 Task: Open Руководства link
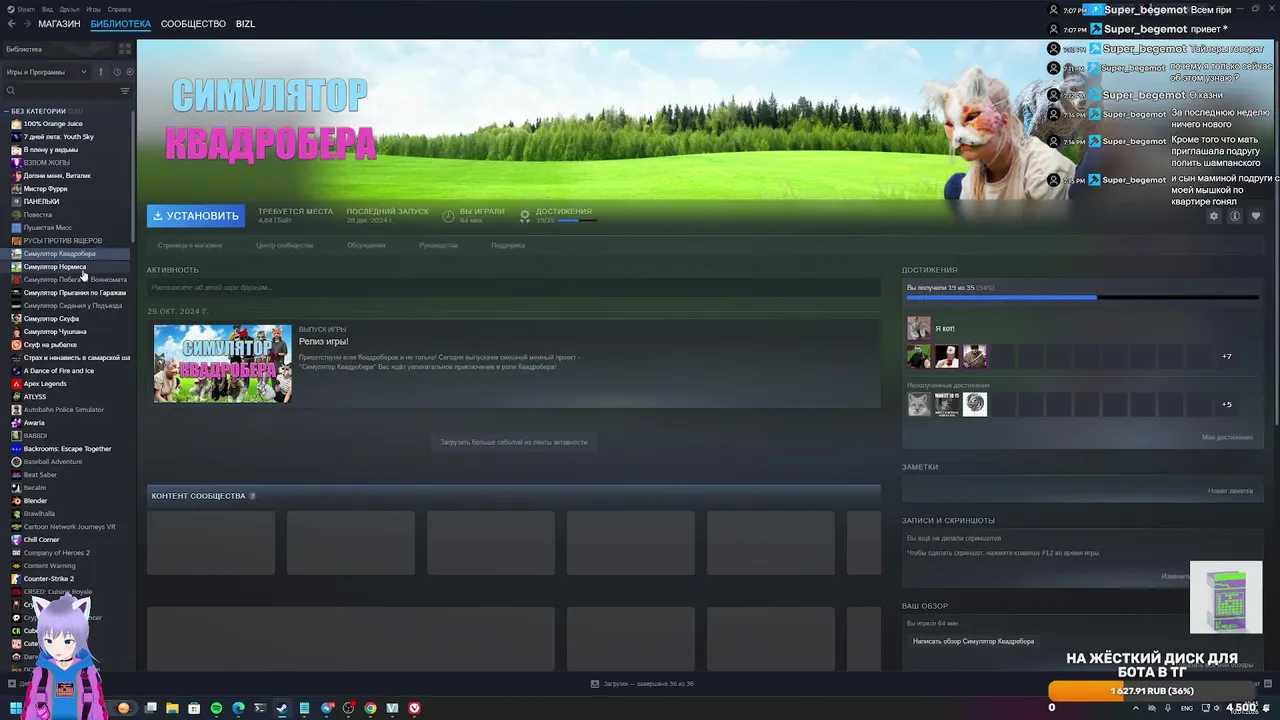[438, 245]
